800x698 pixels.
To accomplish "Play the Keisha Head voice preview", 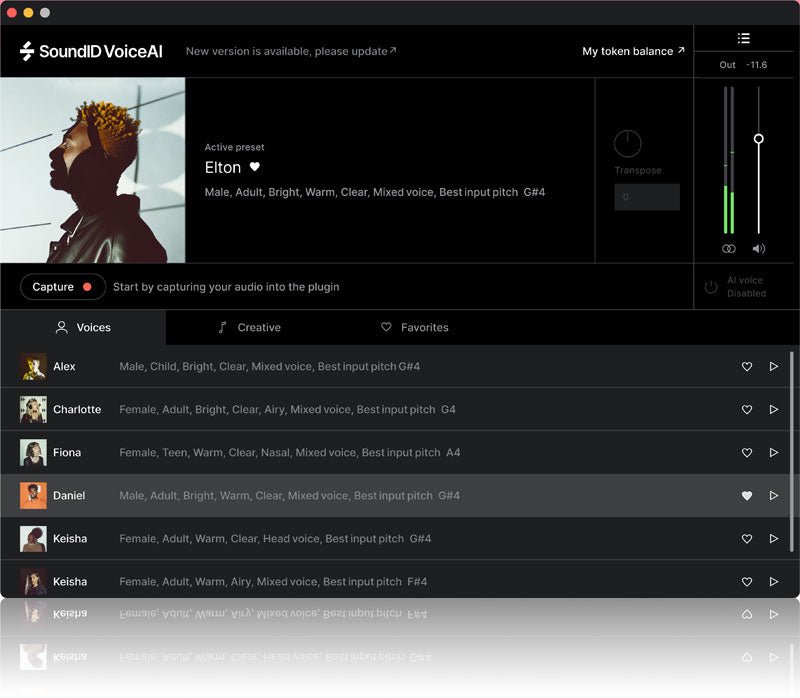I will click(x=774, y=539).
